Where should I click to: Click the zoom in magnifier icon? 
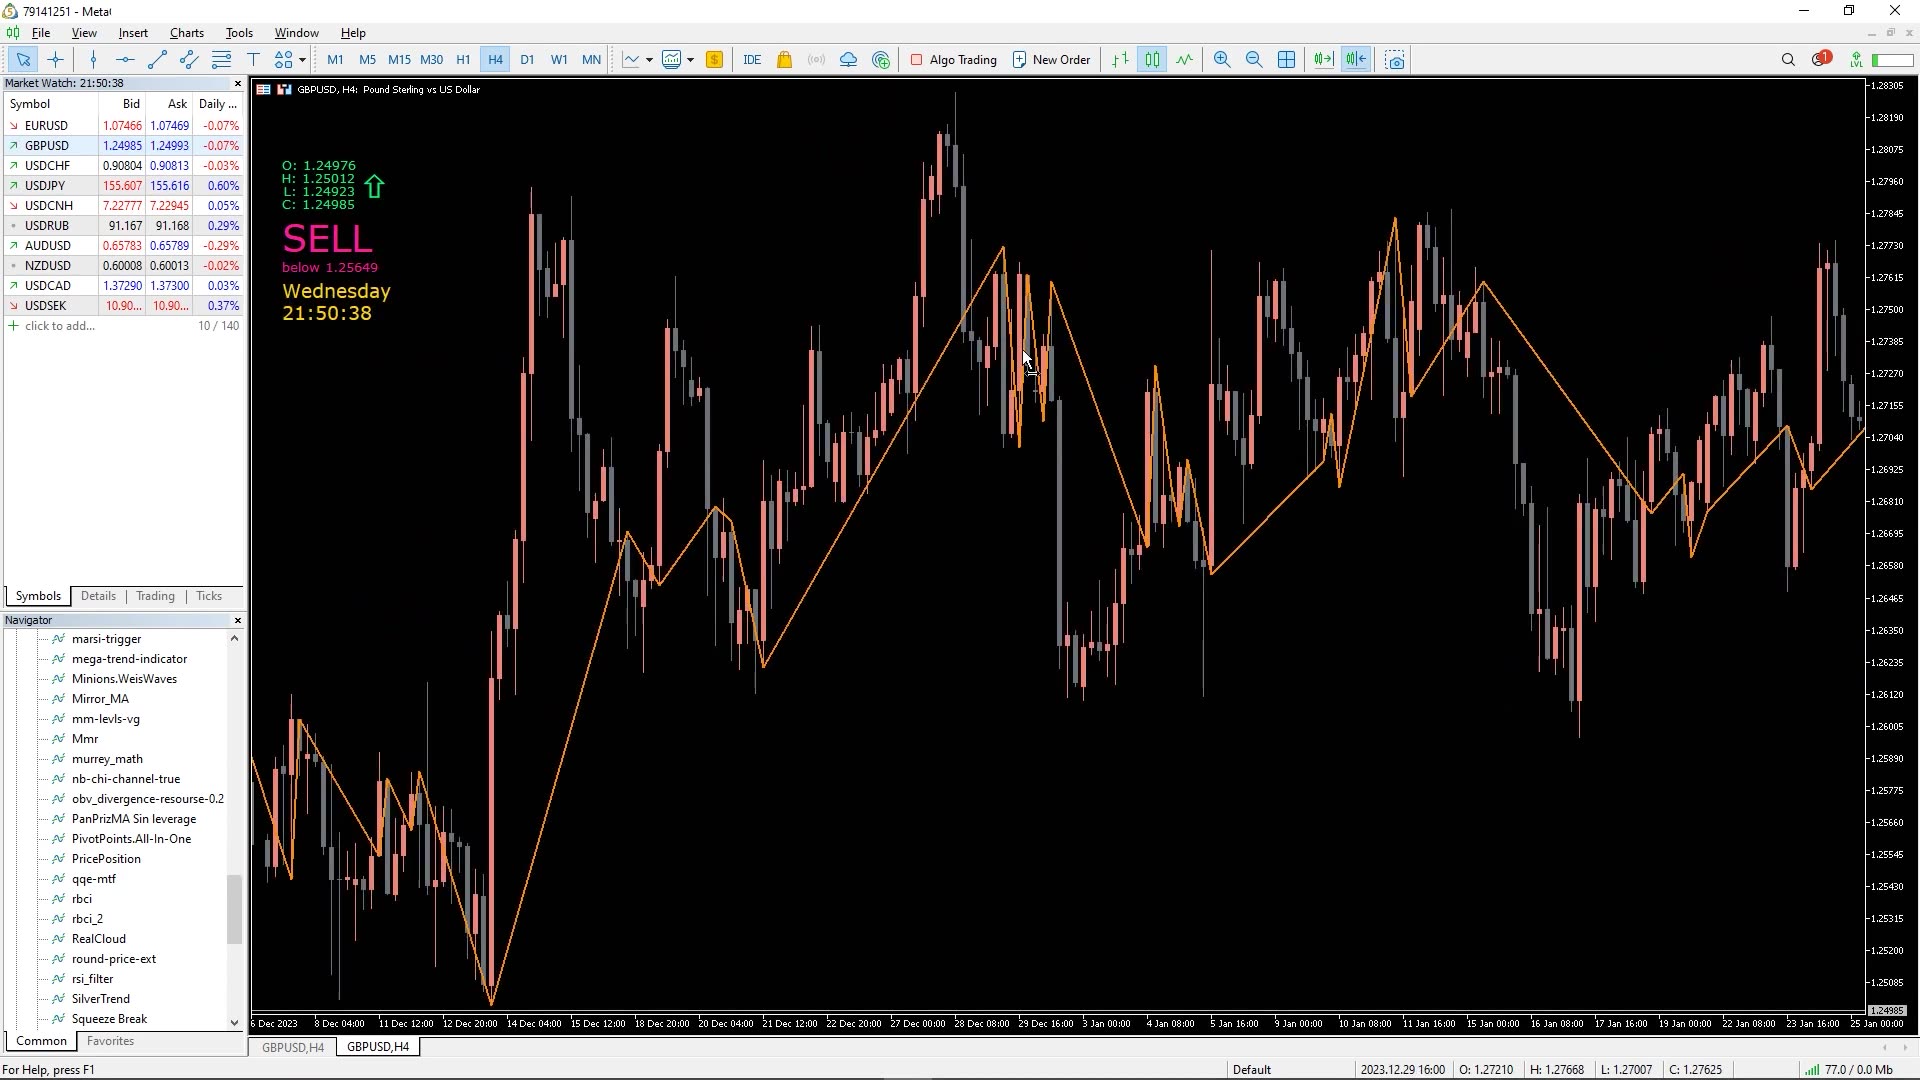[1221, 59]
